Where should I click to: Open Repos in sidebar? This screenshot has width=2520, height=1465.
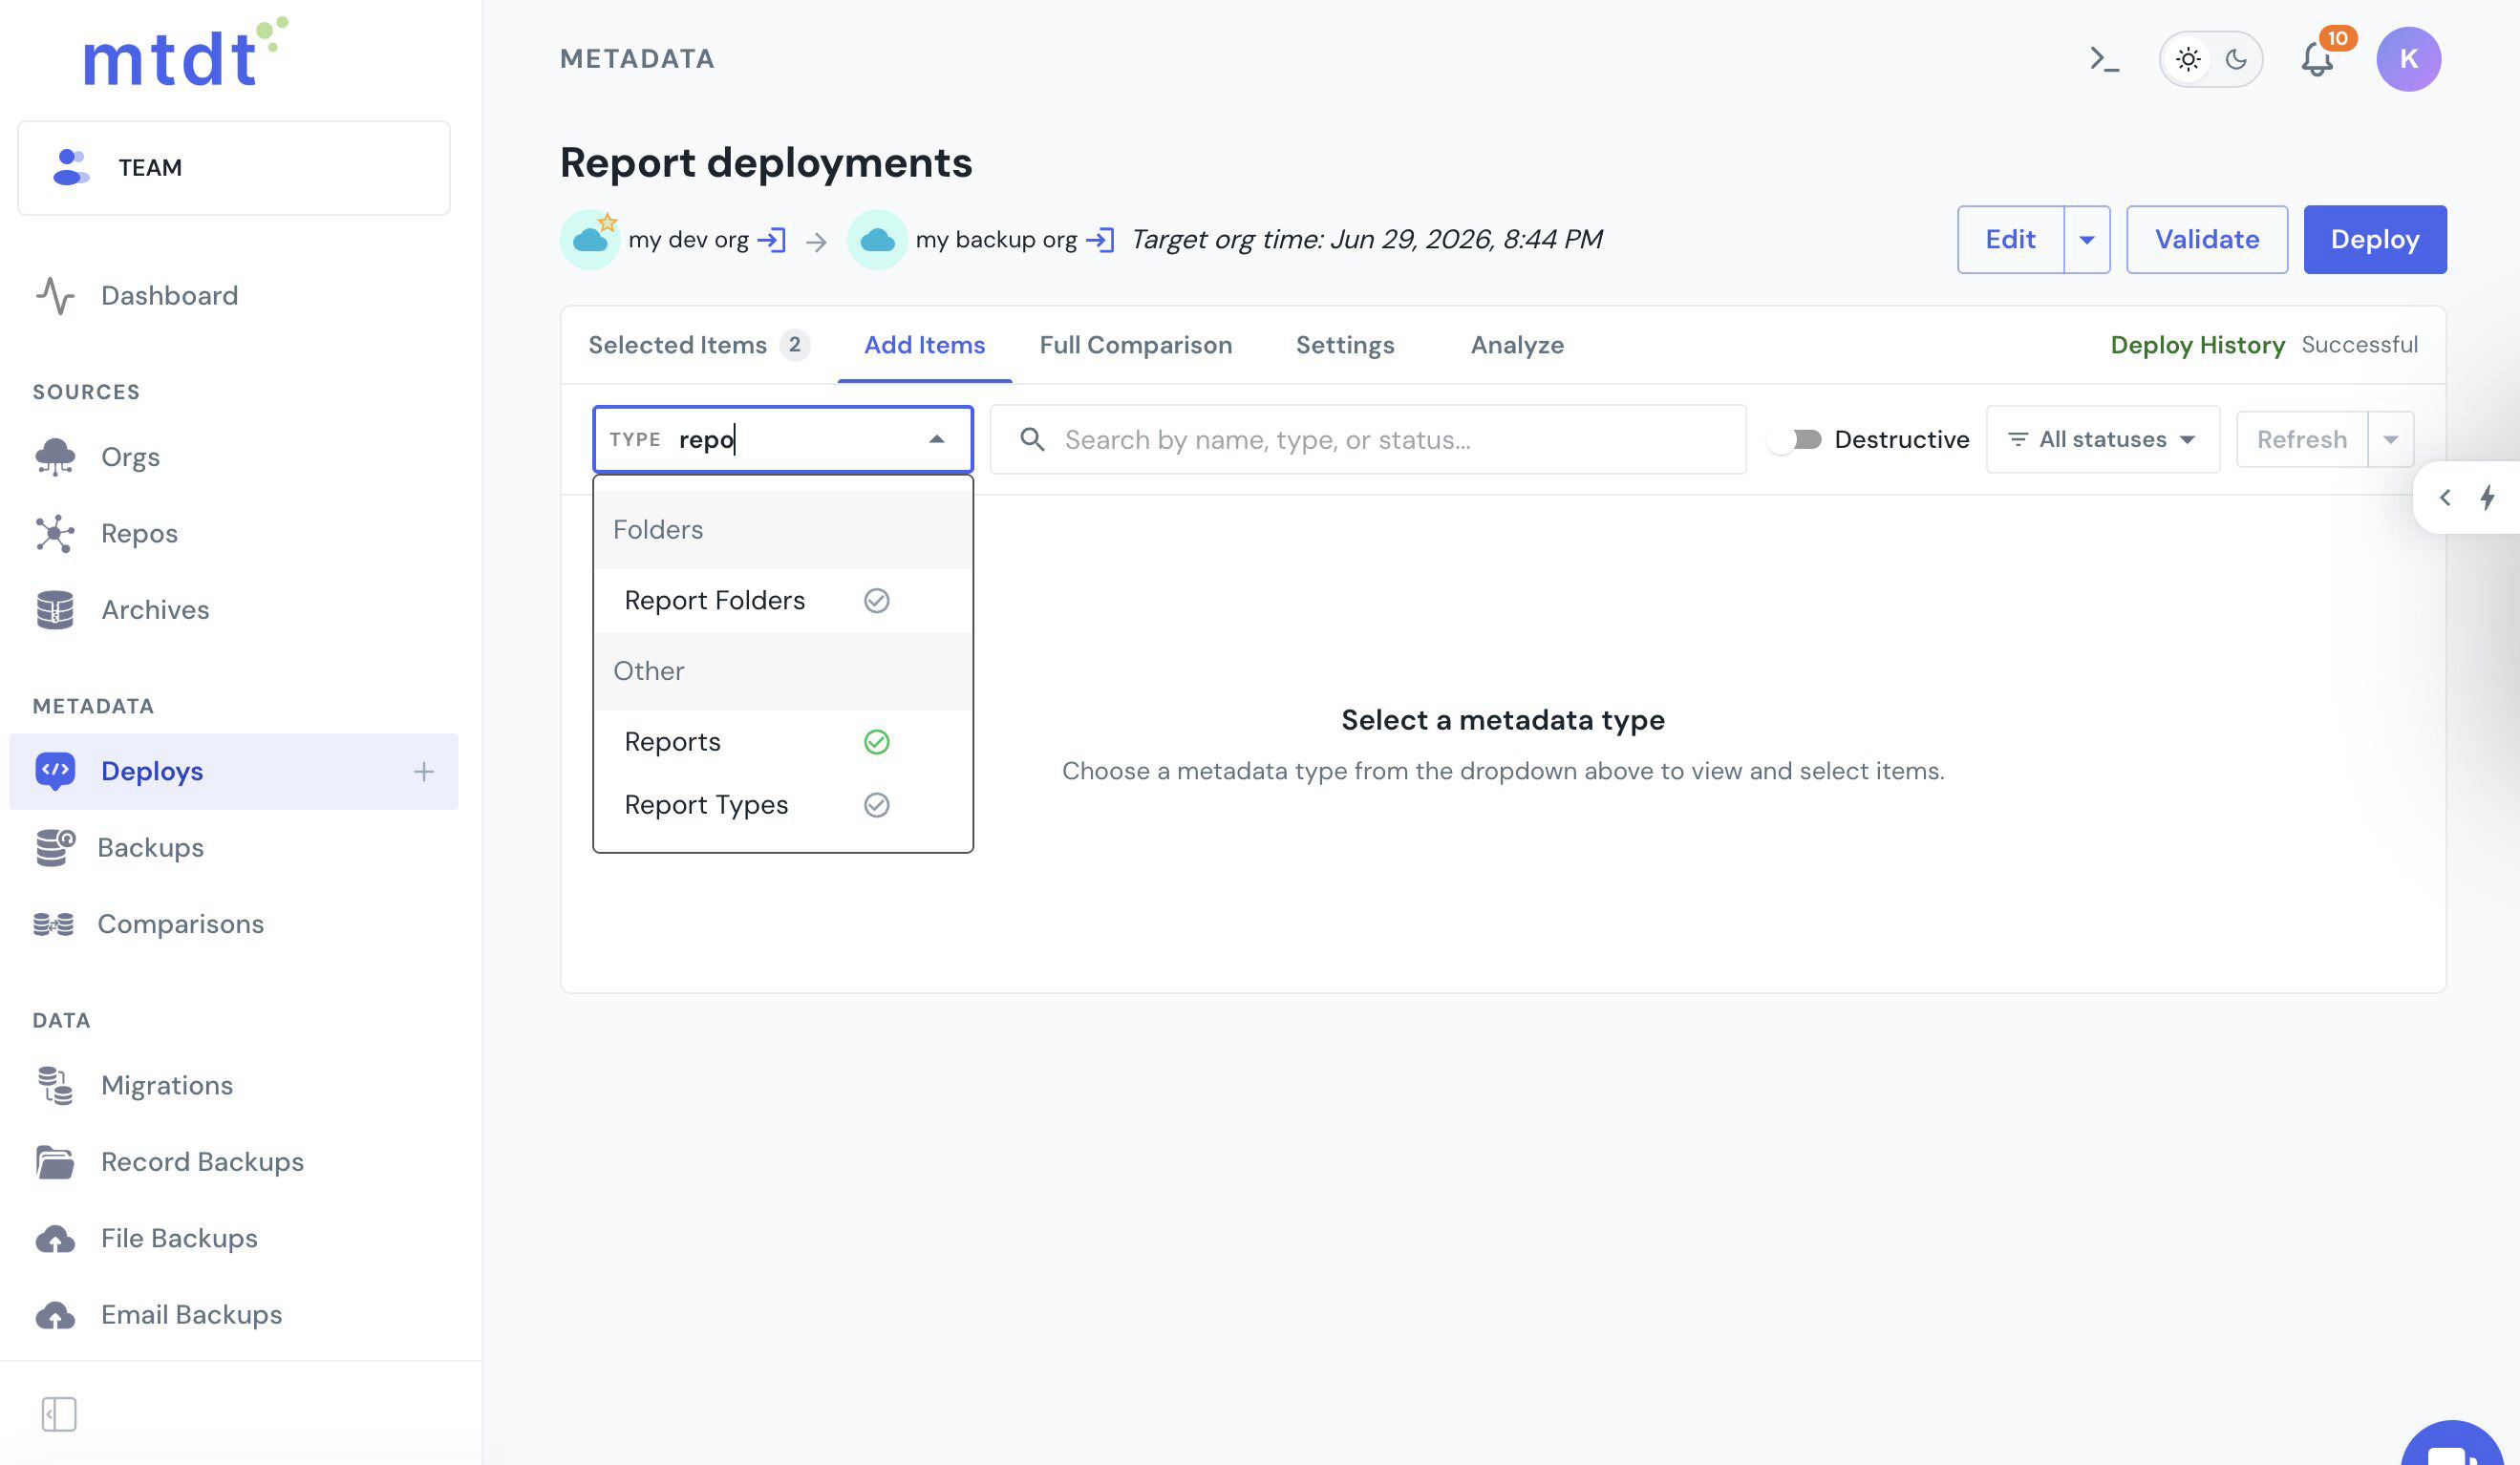(139, 533)
